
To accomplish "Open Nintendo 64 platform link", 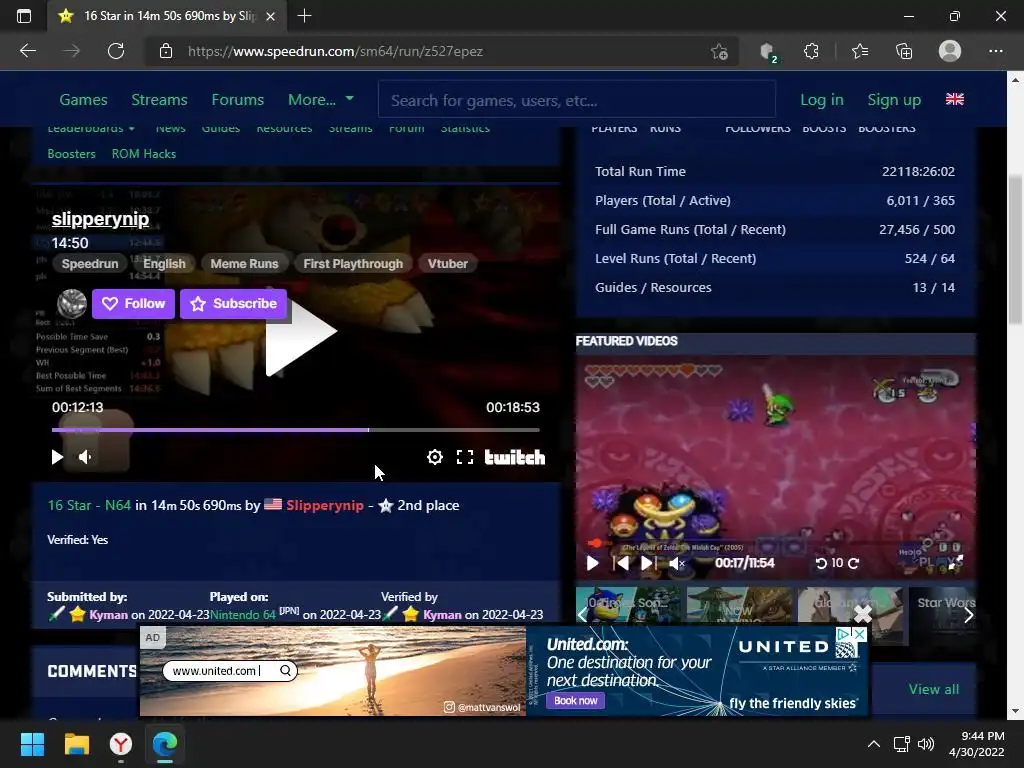I will pos(243,615).
